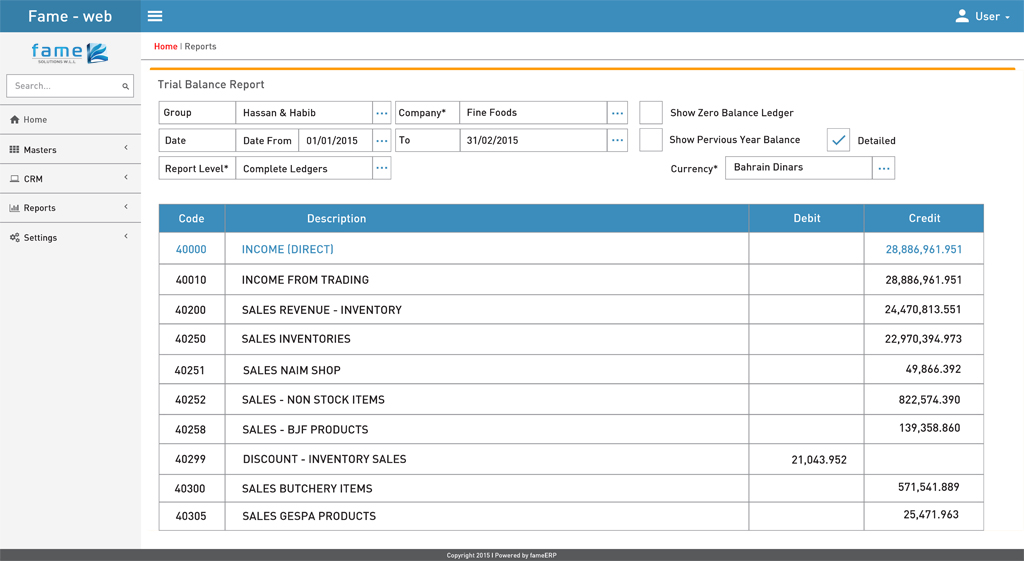The height and width of the screenshot is (561, 1024).
Task: Click the Masters grid icon
Action: 14,150
